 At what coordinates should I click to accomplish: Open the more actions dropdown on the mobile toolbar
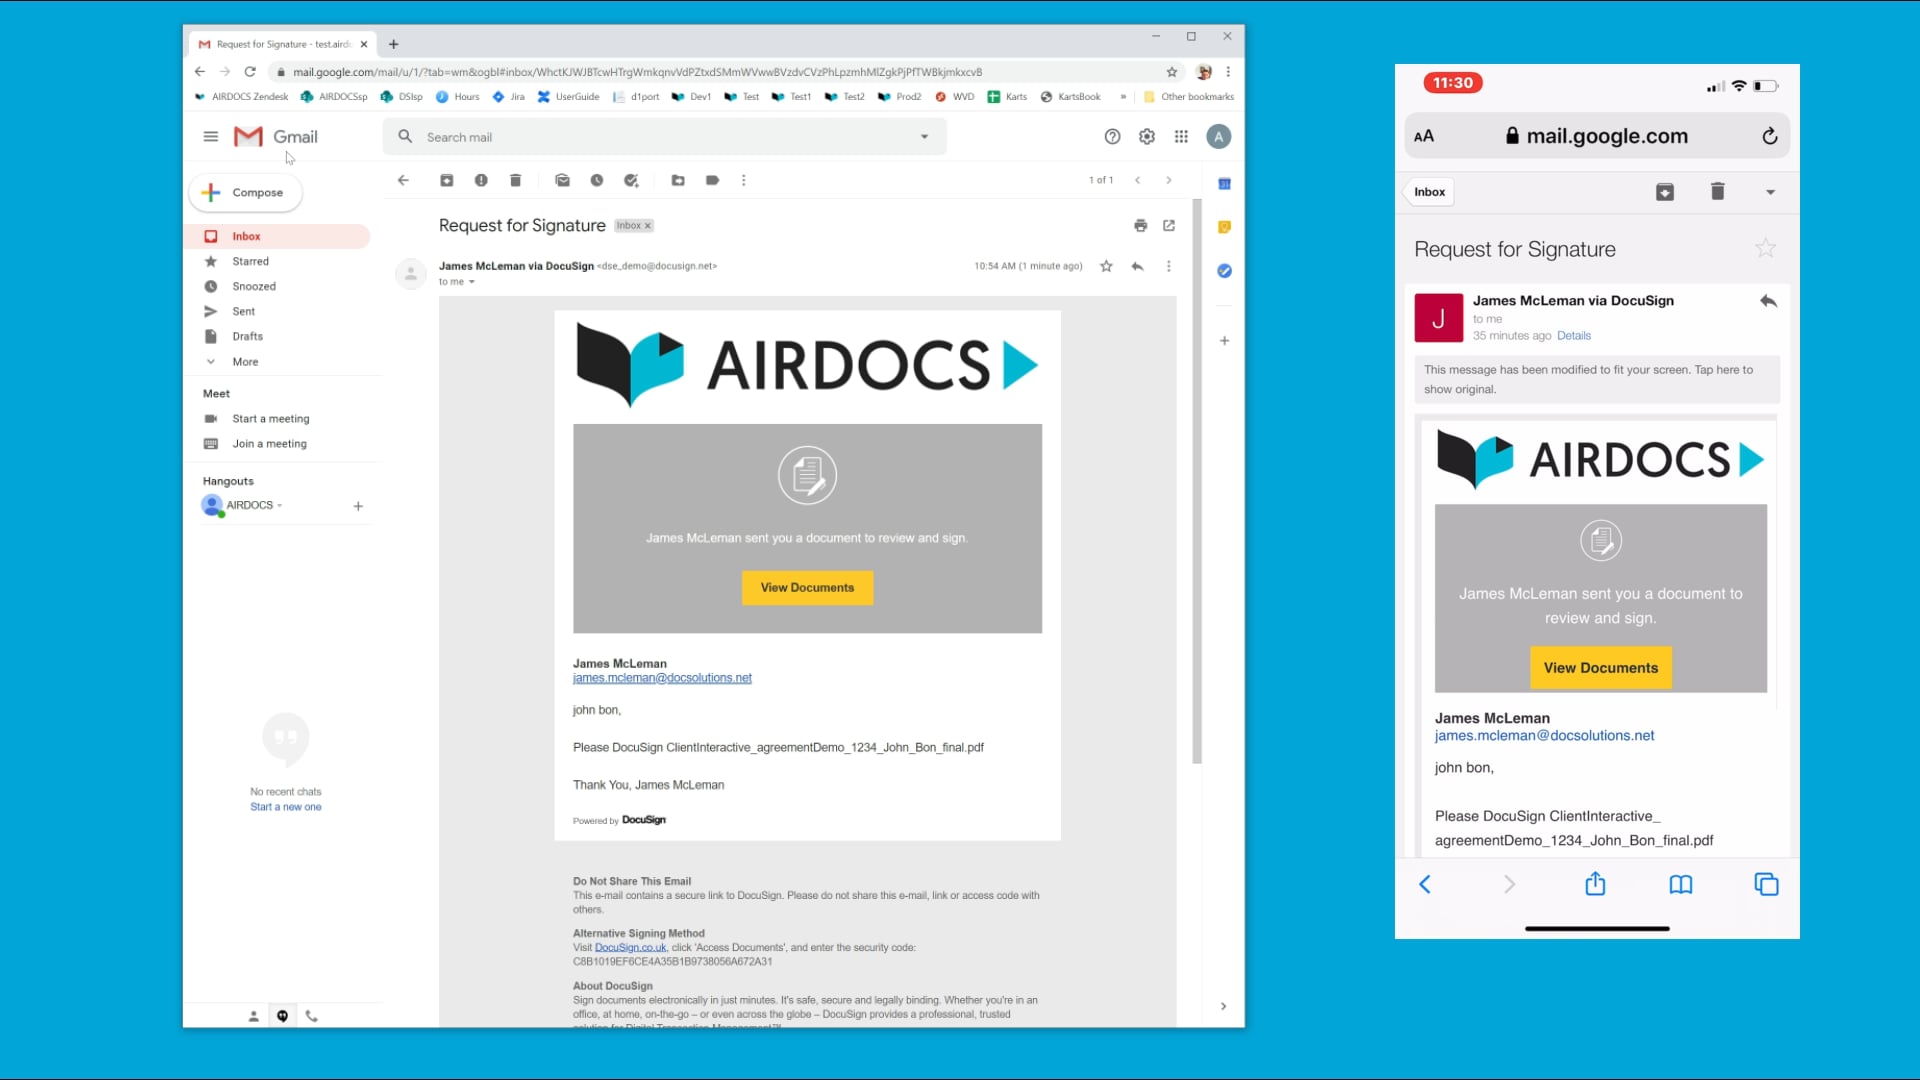pyautogui.click(x=1769, y=191)
